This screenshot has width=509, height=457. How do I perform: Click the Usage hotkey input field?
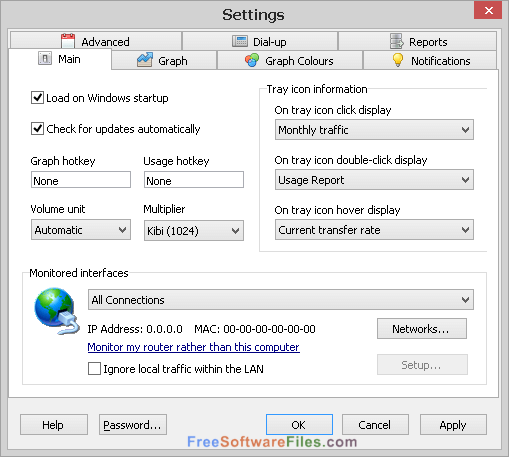(194, 180)
